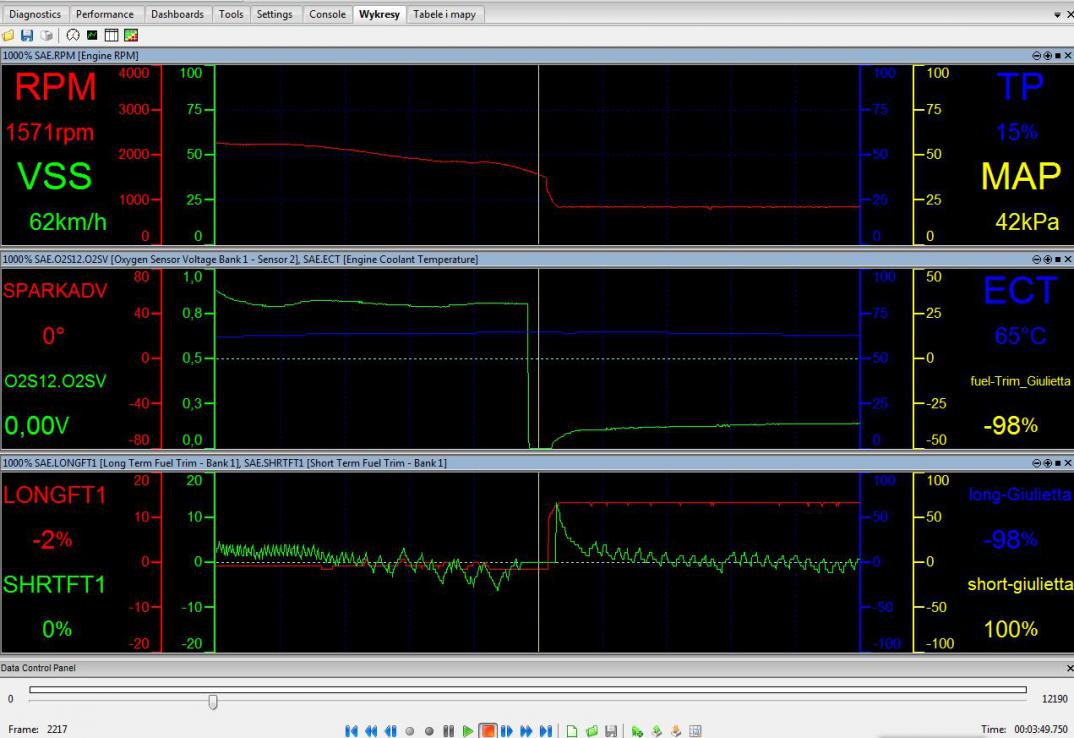Click the grayed-out 3D box toolbar icon
Screen dimensions: 1074x738
pyautogui.click(x=47, y=36)
